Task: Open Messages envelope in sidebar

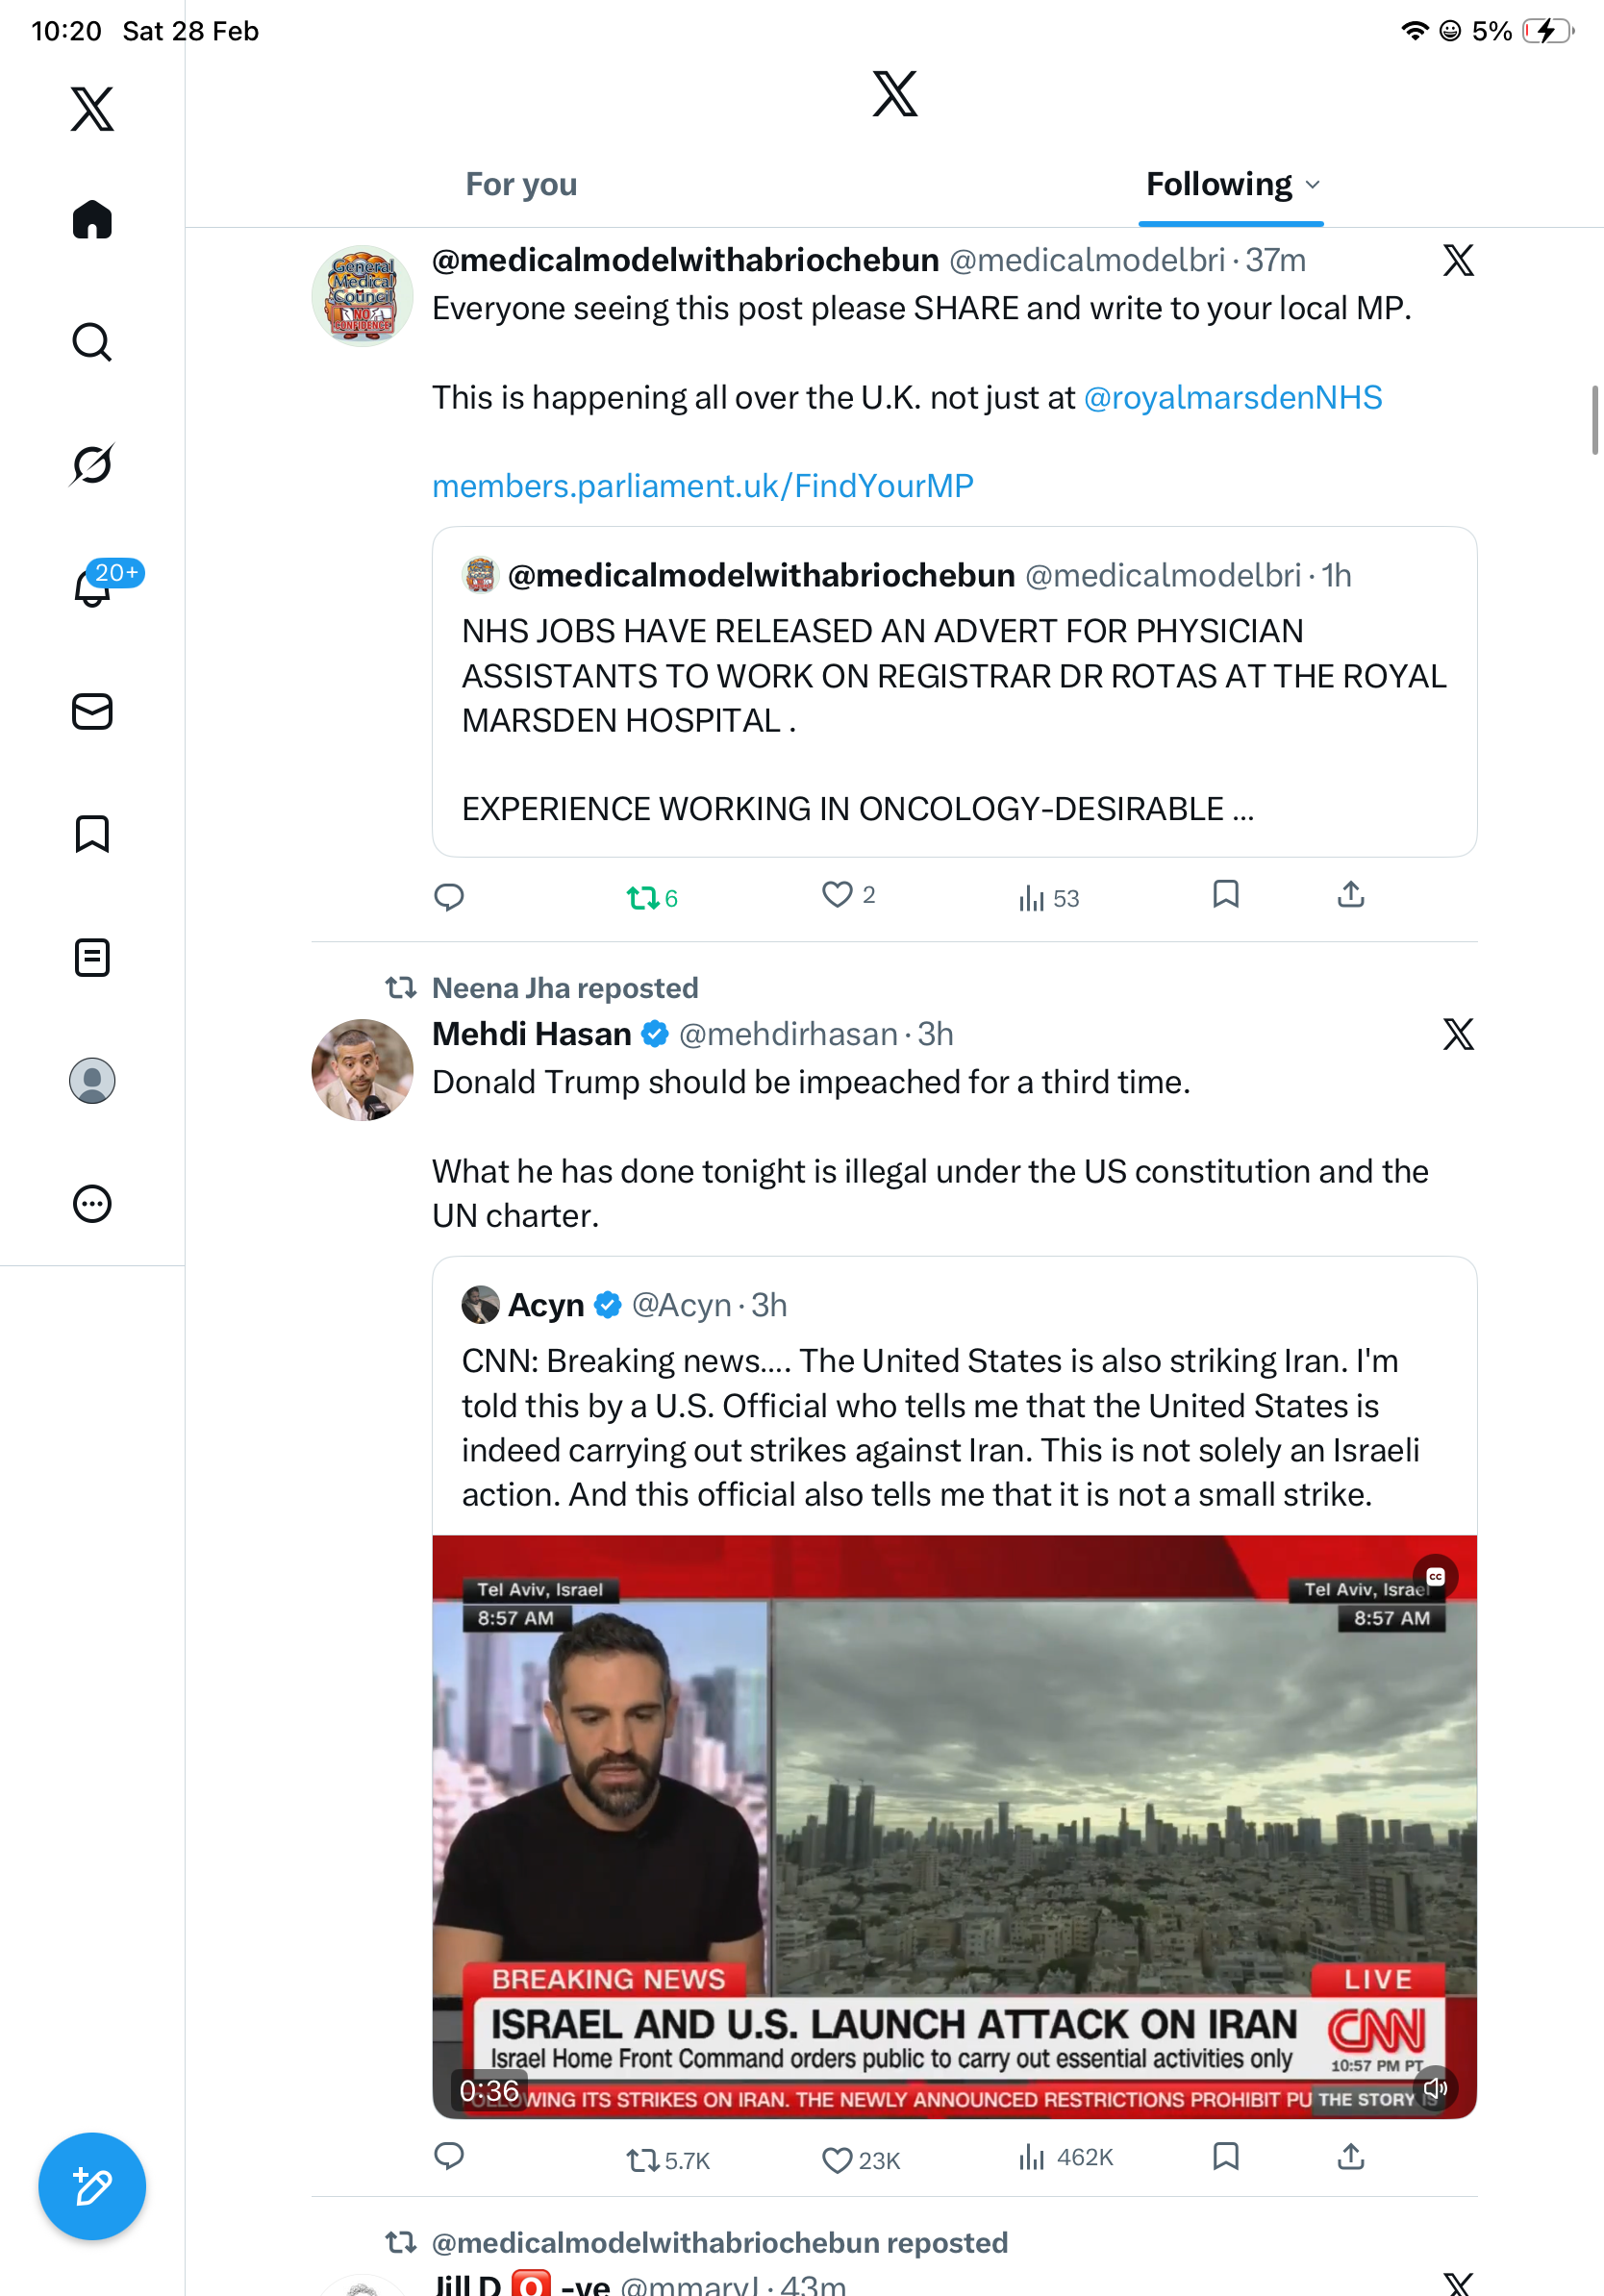Action: tap(92, 711)
